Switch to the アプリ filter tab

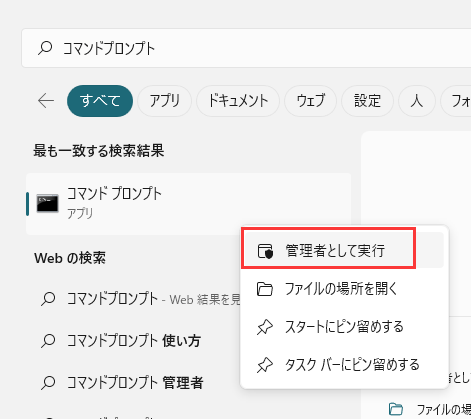(165, 101)
